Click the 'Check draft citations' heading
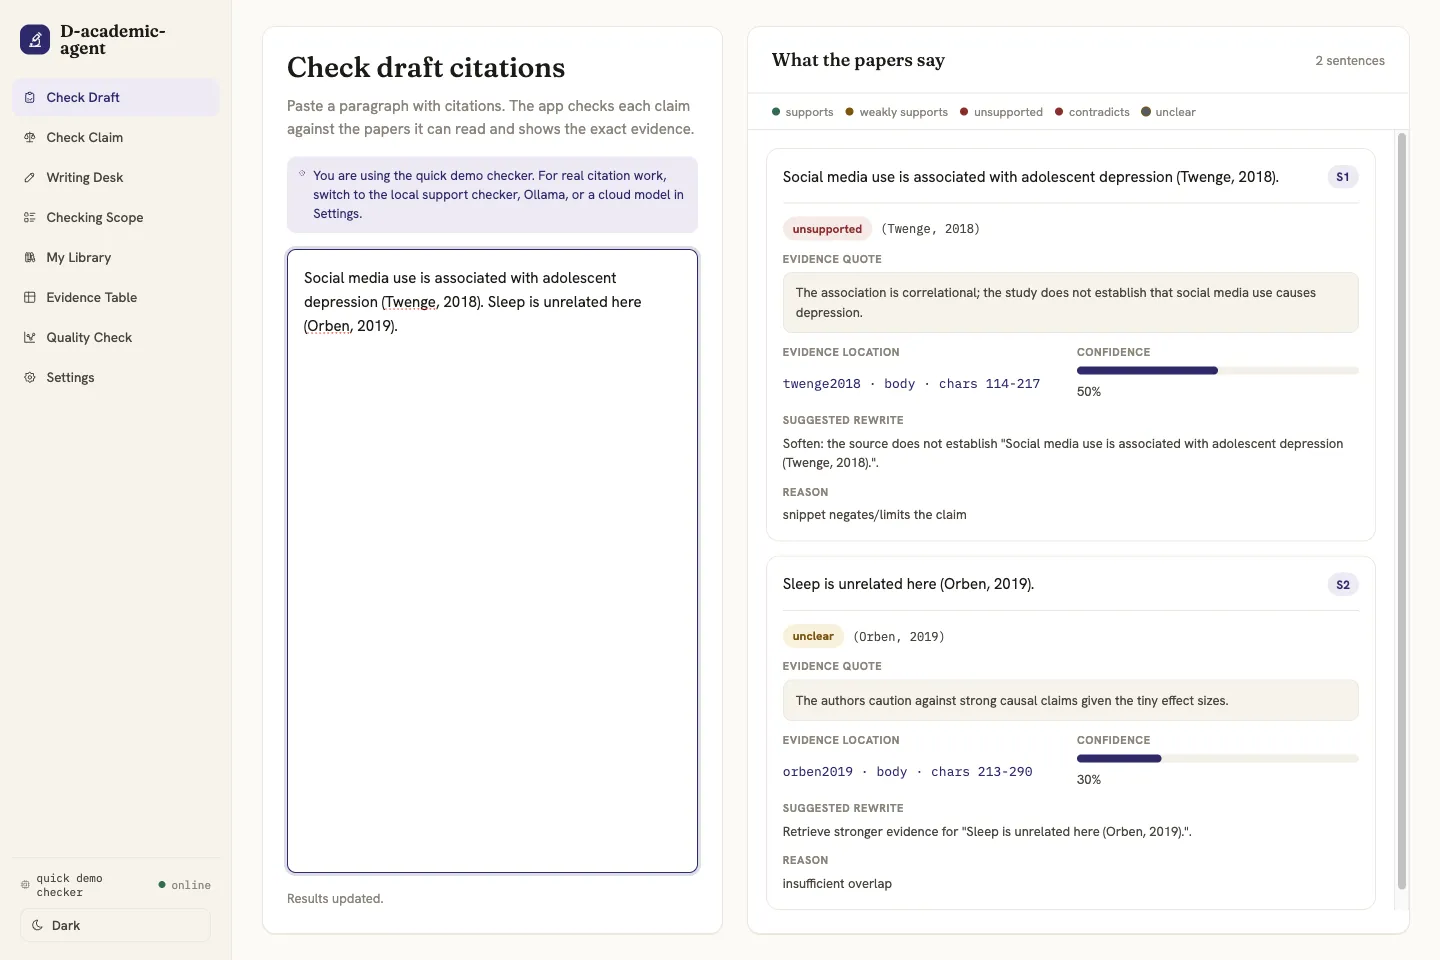The height and width of the screenshot is (960, 1440). point(426,67)
